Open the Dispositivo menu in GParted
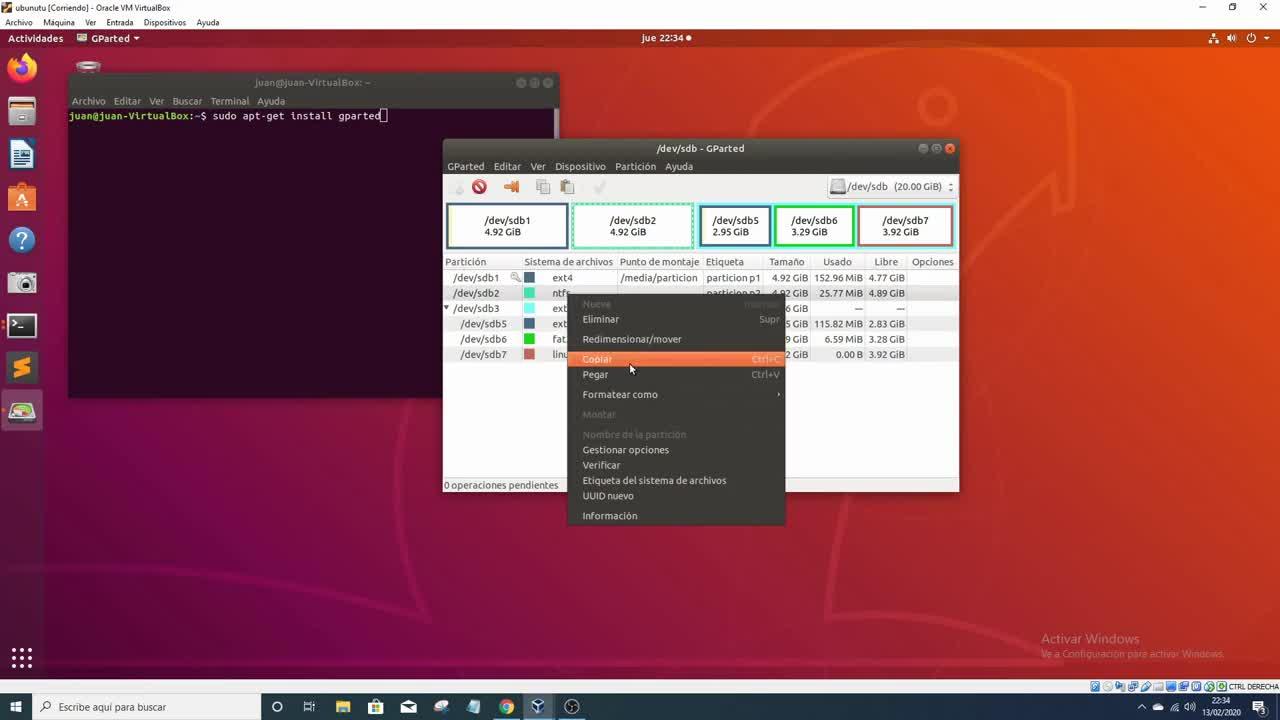 tap(580, 167)
